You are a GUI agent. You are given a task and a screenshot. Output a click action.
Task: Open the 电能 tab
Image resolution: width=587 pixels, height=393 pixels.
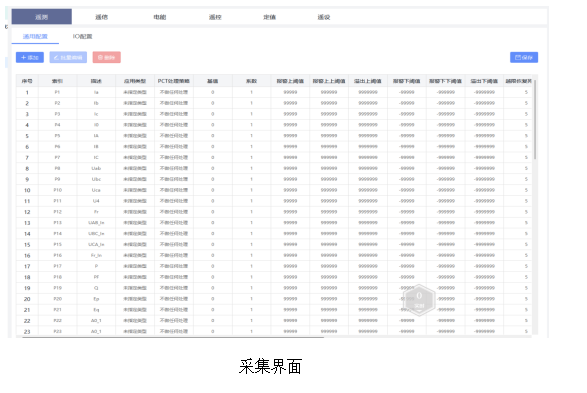point(160,17)
